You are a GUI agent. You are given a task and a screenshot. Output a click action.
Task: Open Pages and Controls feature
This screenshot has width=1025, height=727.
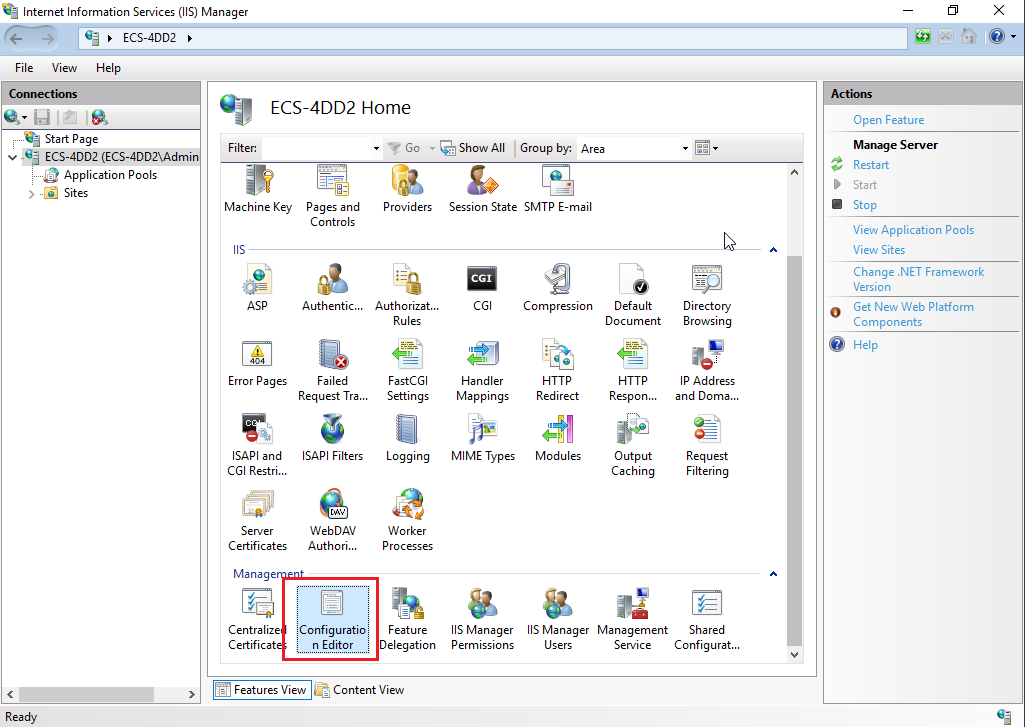(x=332, y=196)
